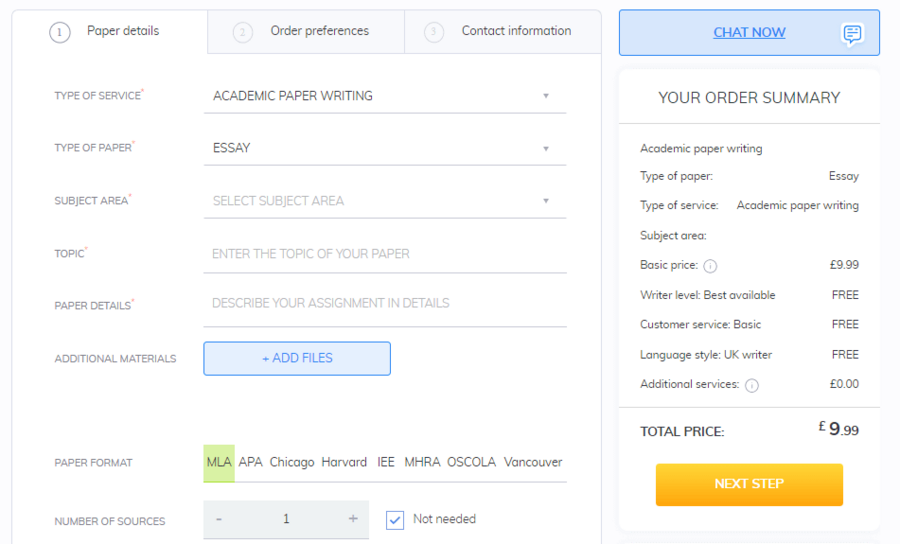The image size is (900, 544).
Task: Open the Chat Now link
Action: point(749,33)
